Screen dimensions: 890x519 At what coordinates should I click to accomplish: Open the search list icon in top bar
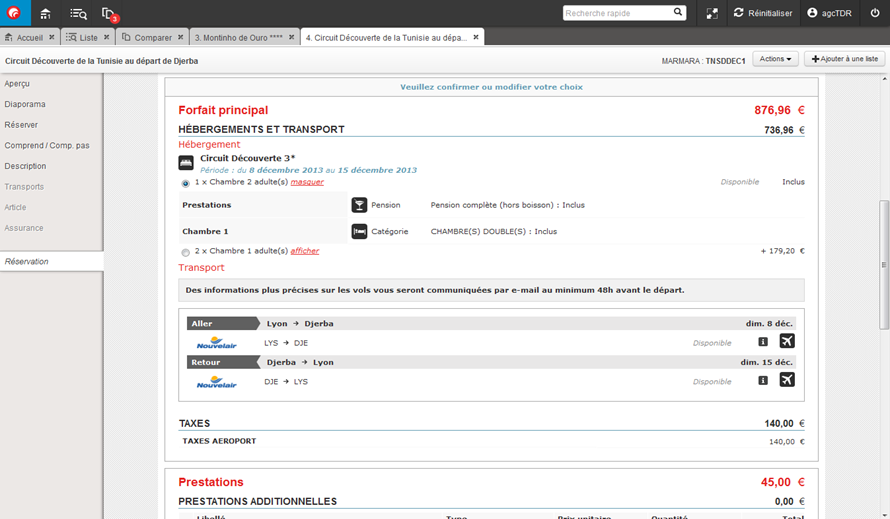[78, 13]
